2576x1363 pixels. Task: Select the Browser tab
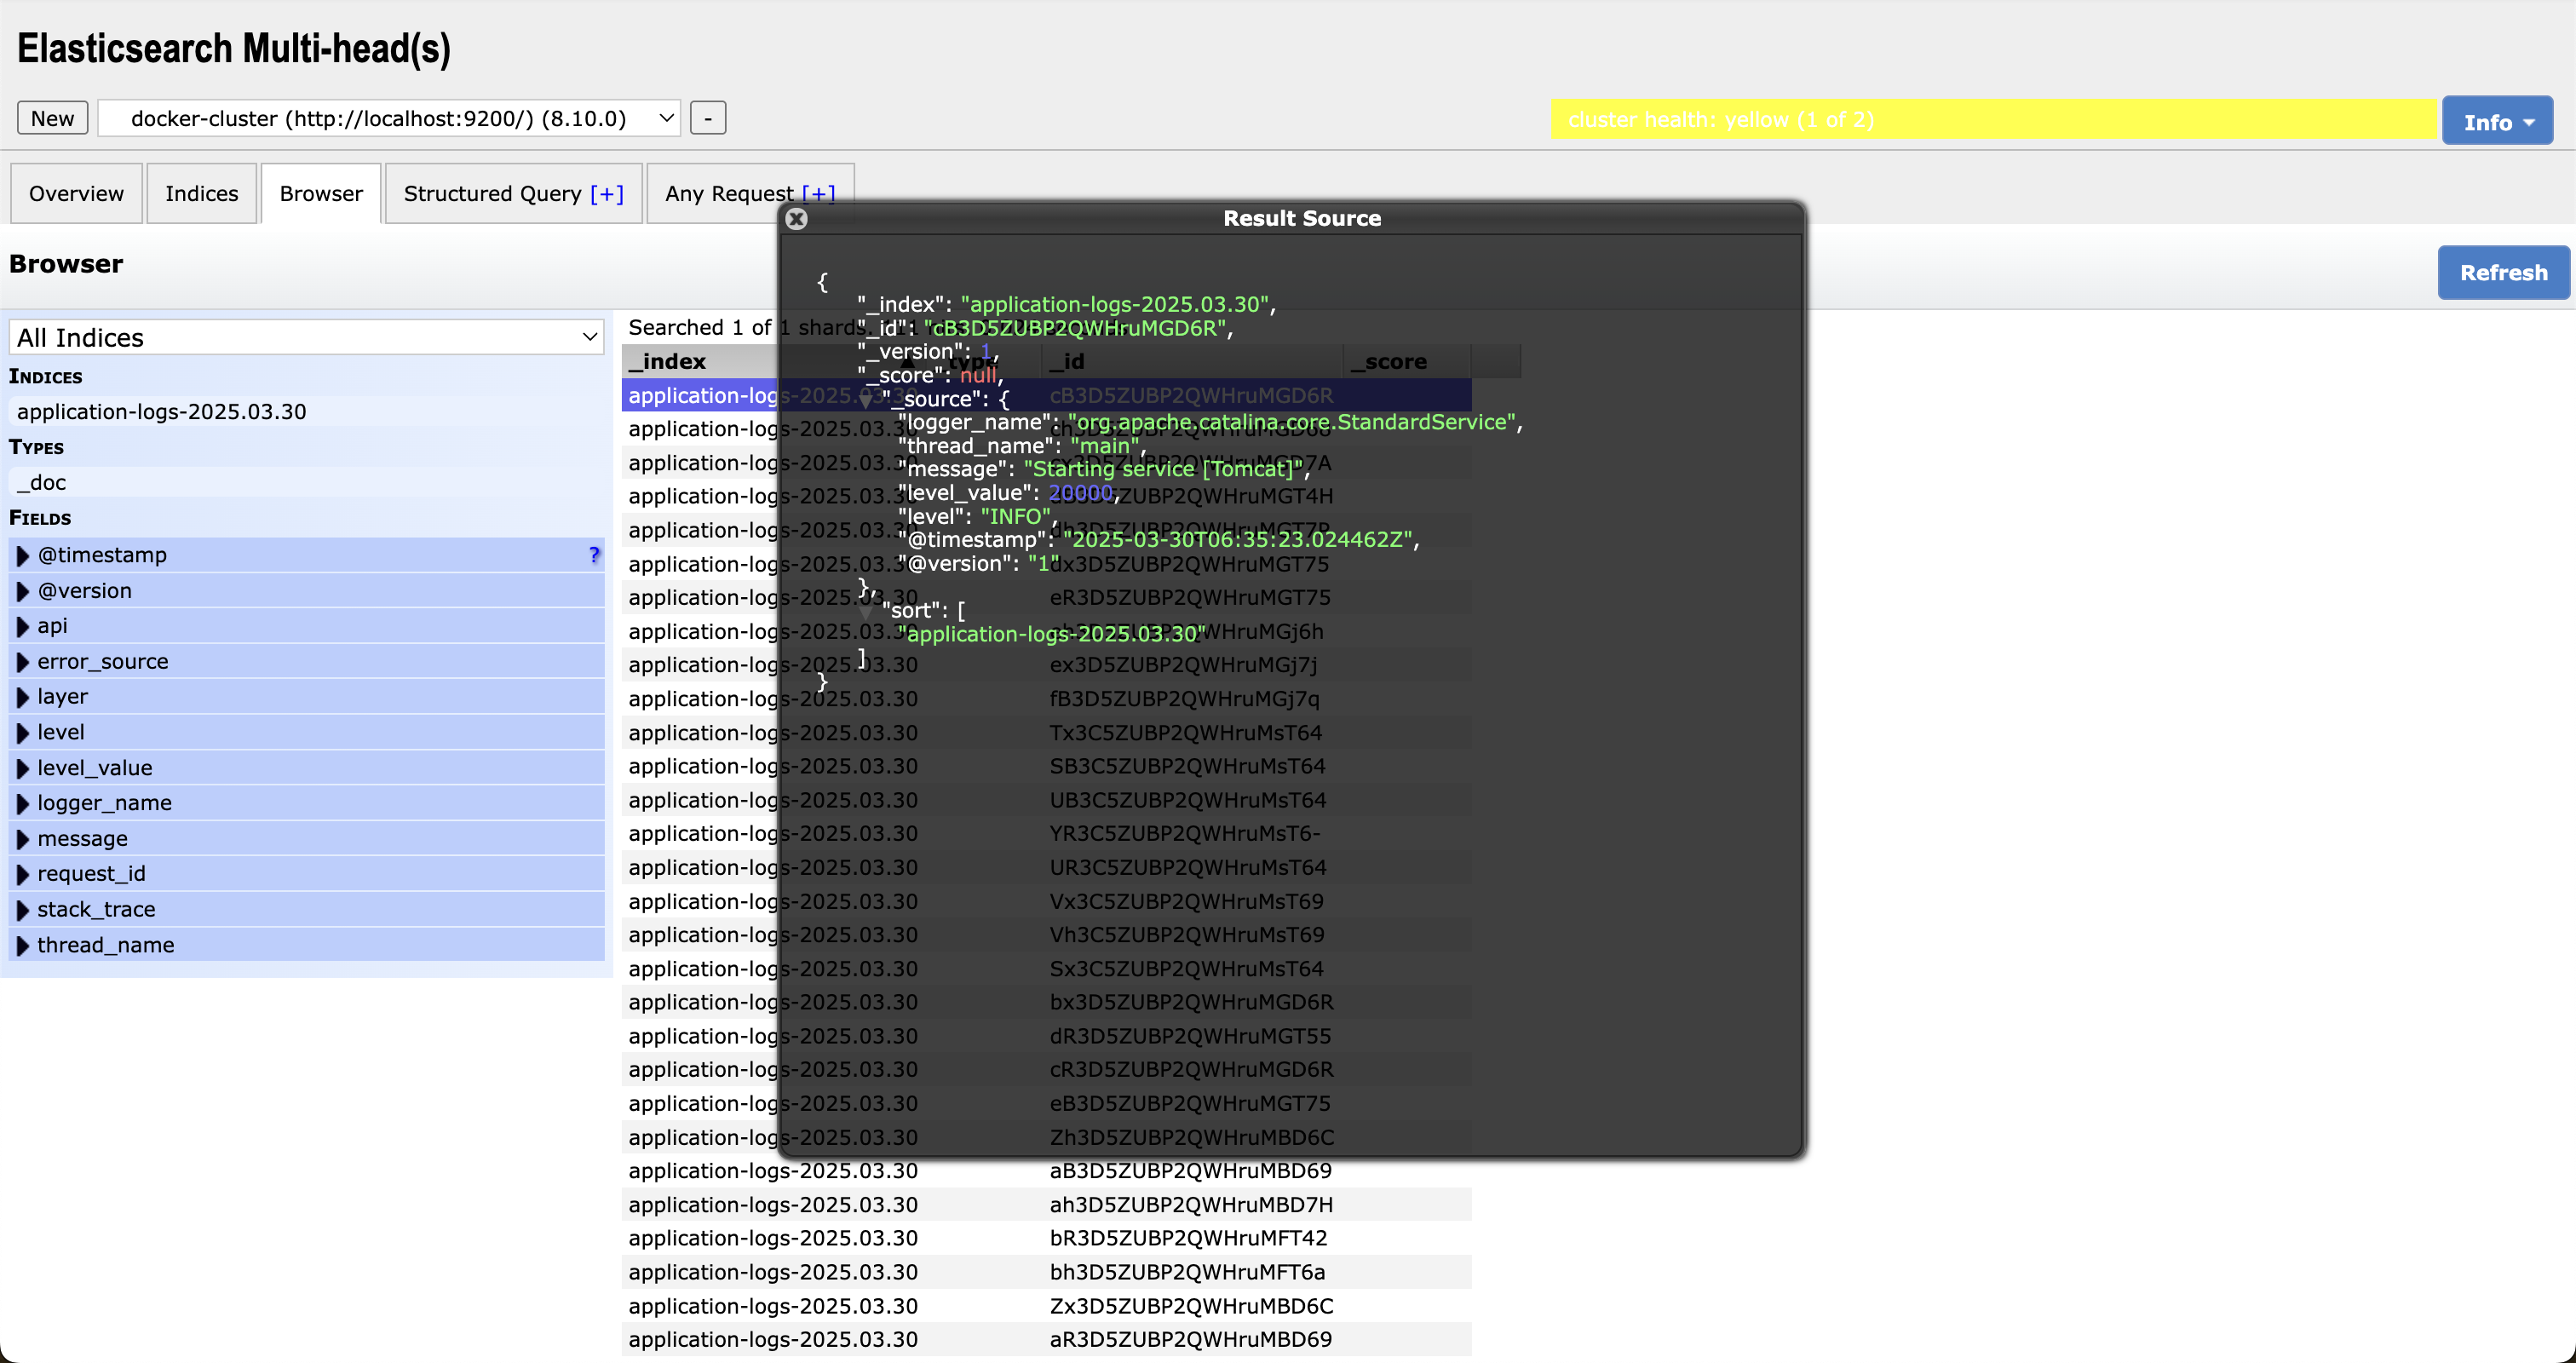[321, 193]
